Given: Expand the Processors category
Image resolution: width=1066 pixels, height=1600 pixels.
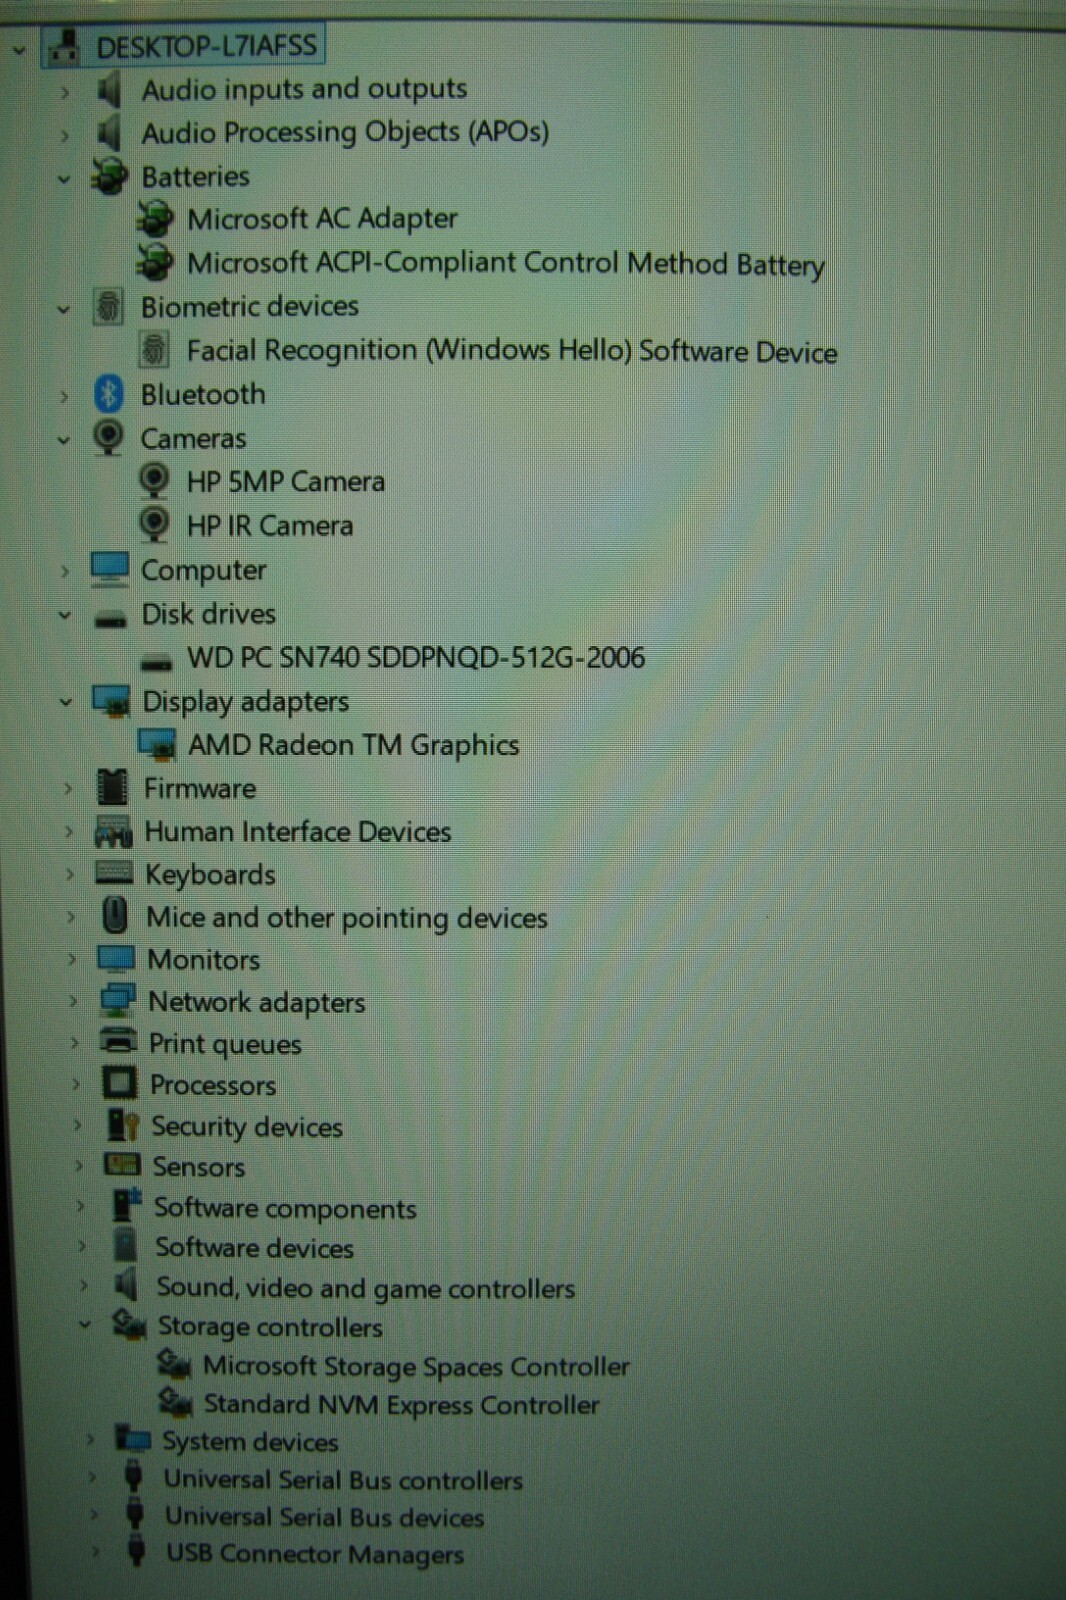Looking at the screenshot, I should [76, 1084].
